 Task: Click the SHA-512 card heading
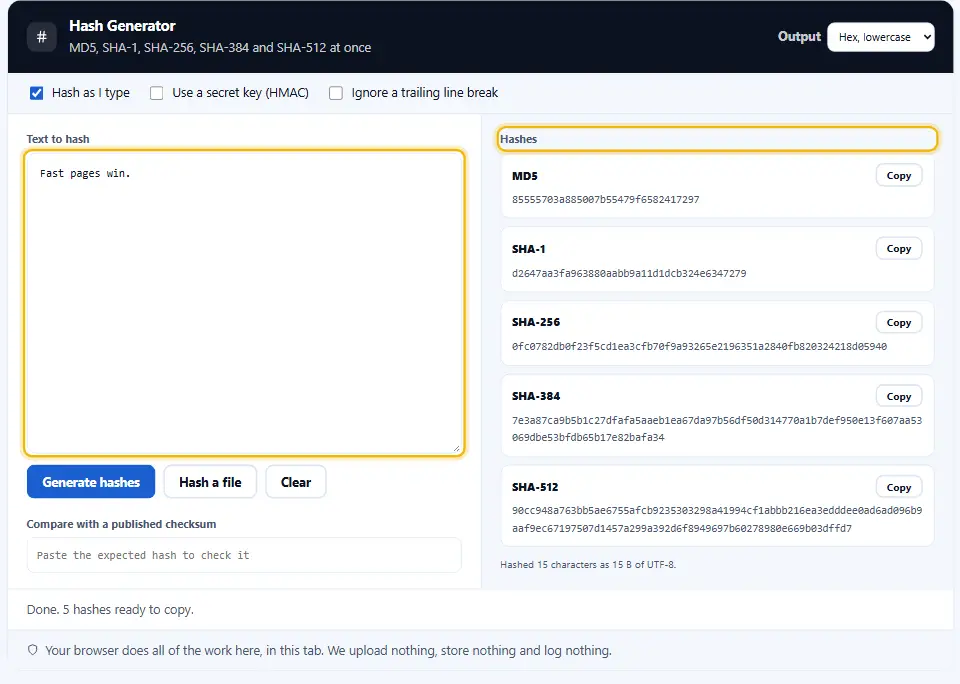[535, 487]
